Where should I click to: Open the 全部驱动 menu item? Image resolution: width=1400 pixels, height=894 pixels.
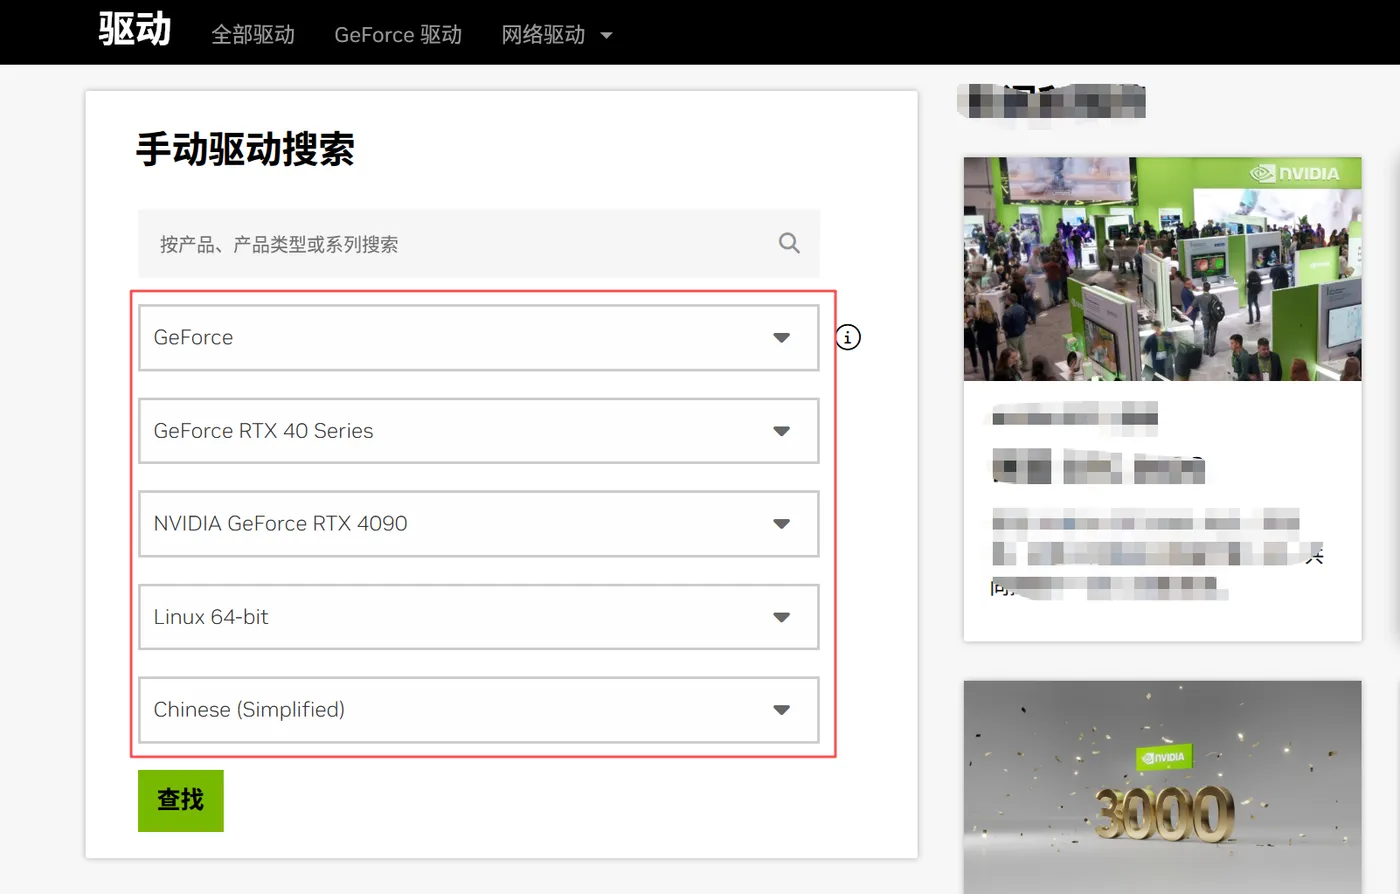point(253,35)
